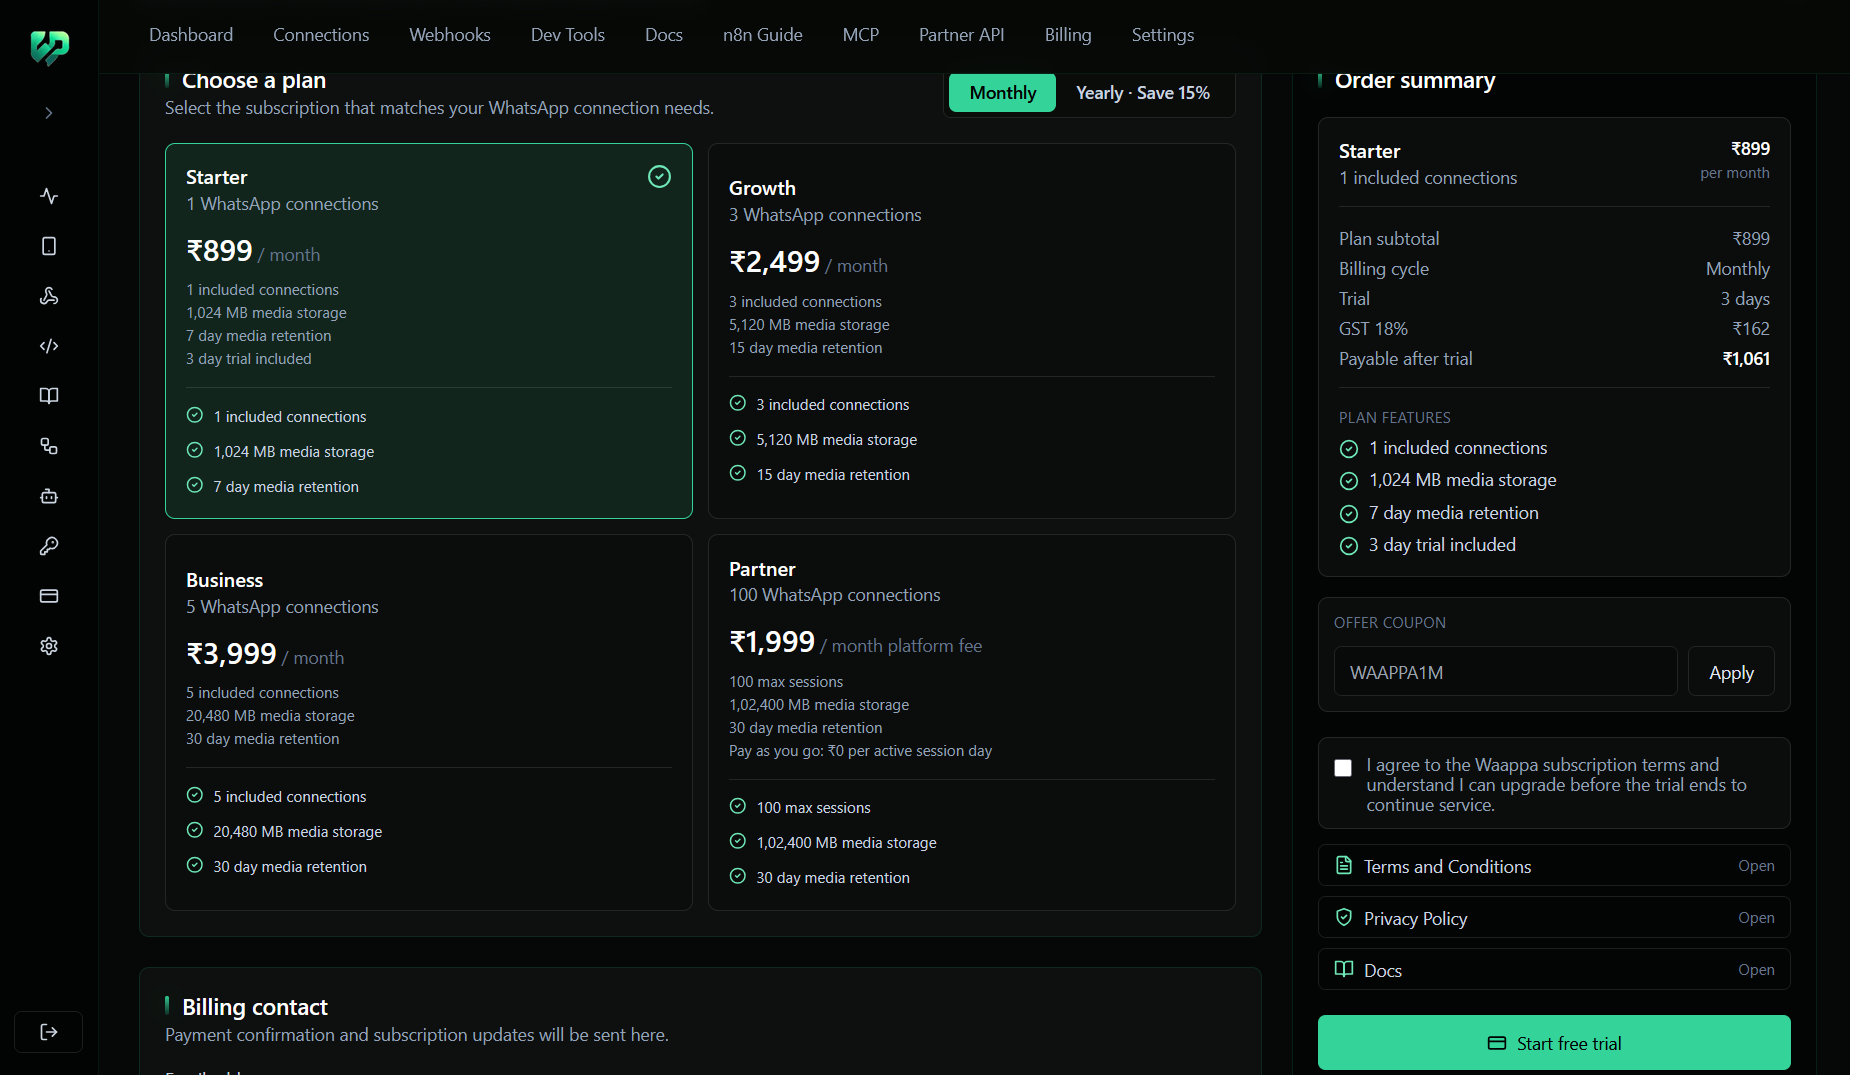The height and width of the screenshot is (1075, 1850).
Task: Open the n8n workflow sidebar icon
Action: click(x=49, y=446)
